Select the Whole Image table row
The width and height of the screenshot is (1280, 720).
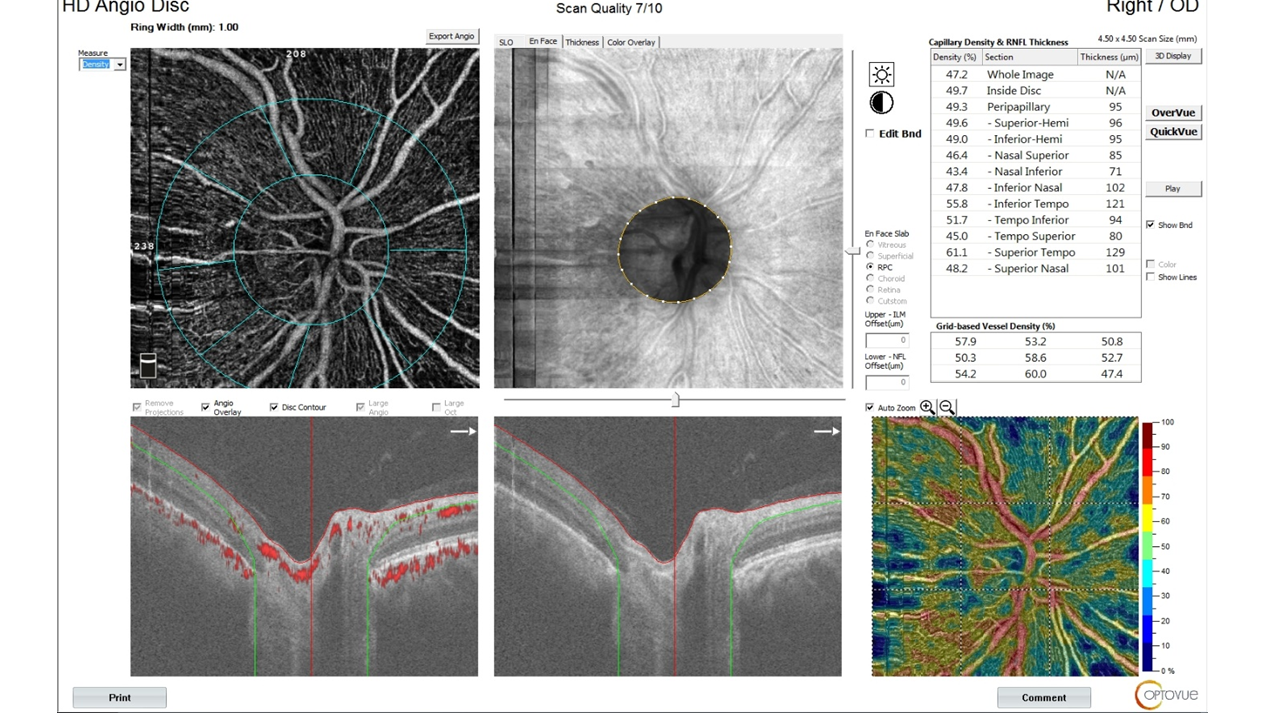click(1036, 74)
